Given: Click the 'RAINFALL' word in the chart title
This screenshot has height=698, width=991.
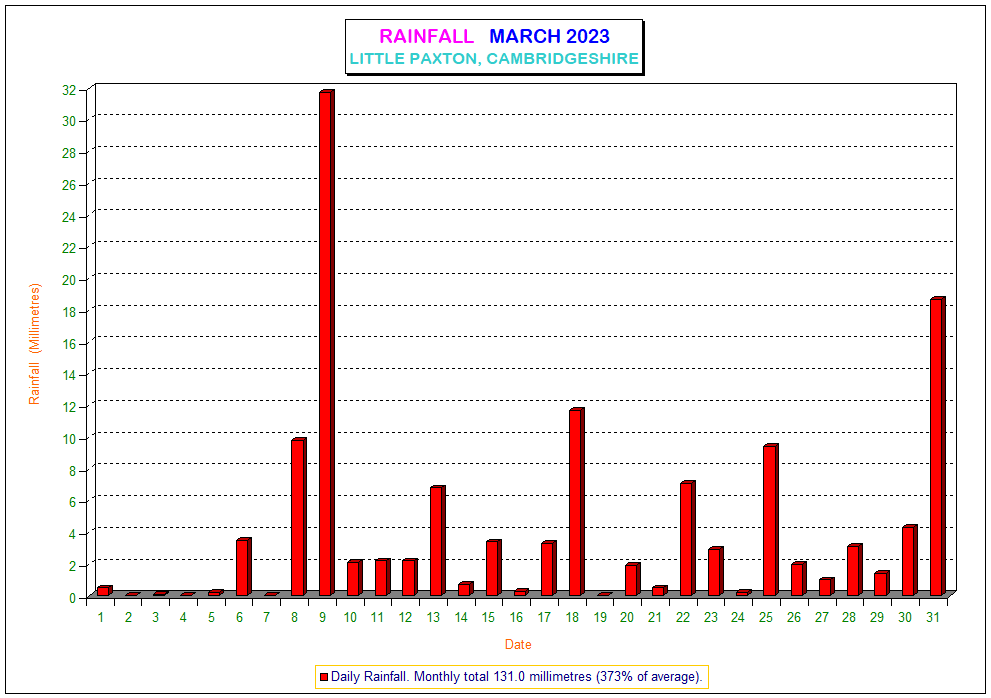Looking at the screenshot, I should tap(426, 36).
